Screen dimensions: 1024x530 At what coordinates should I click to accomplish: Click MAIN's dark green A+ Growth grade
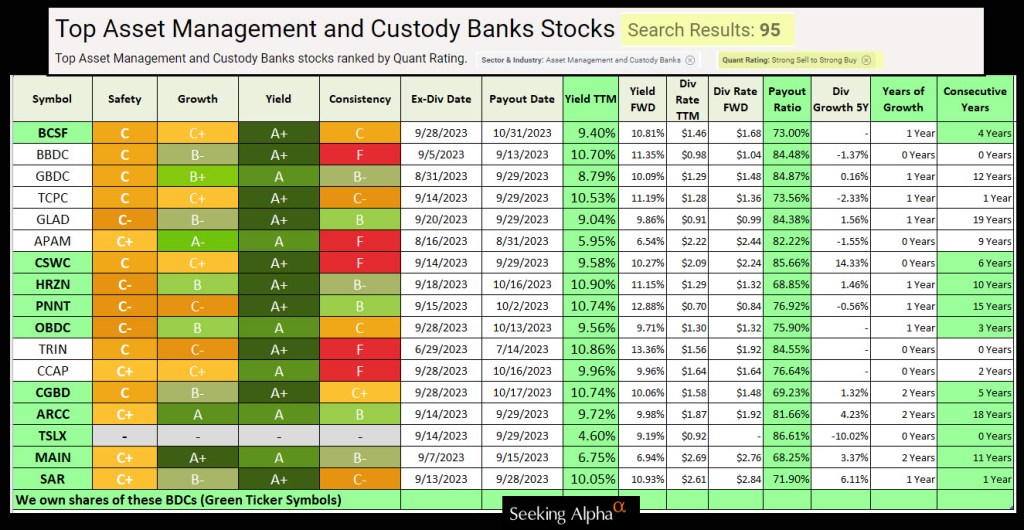point(198,457)
